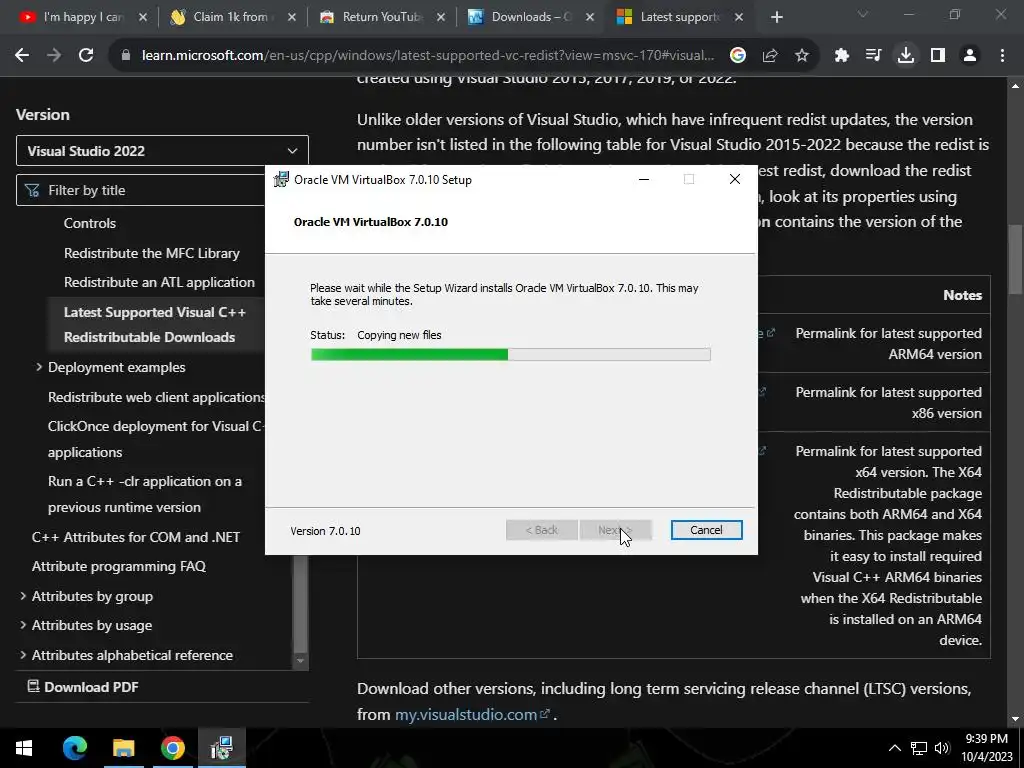This screenshot has width=1024, height=768.
Task: Click the Notes column header
Action: click(962, 295)
